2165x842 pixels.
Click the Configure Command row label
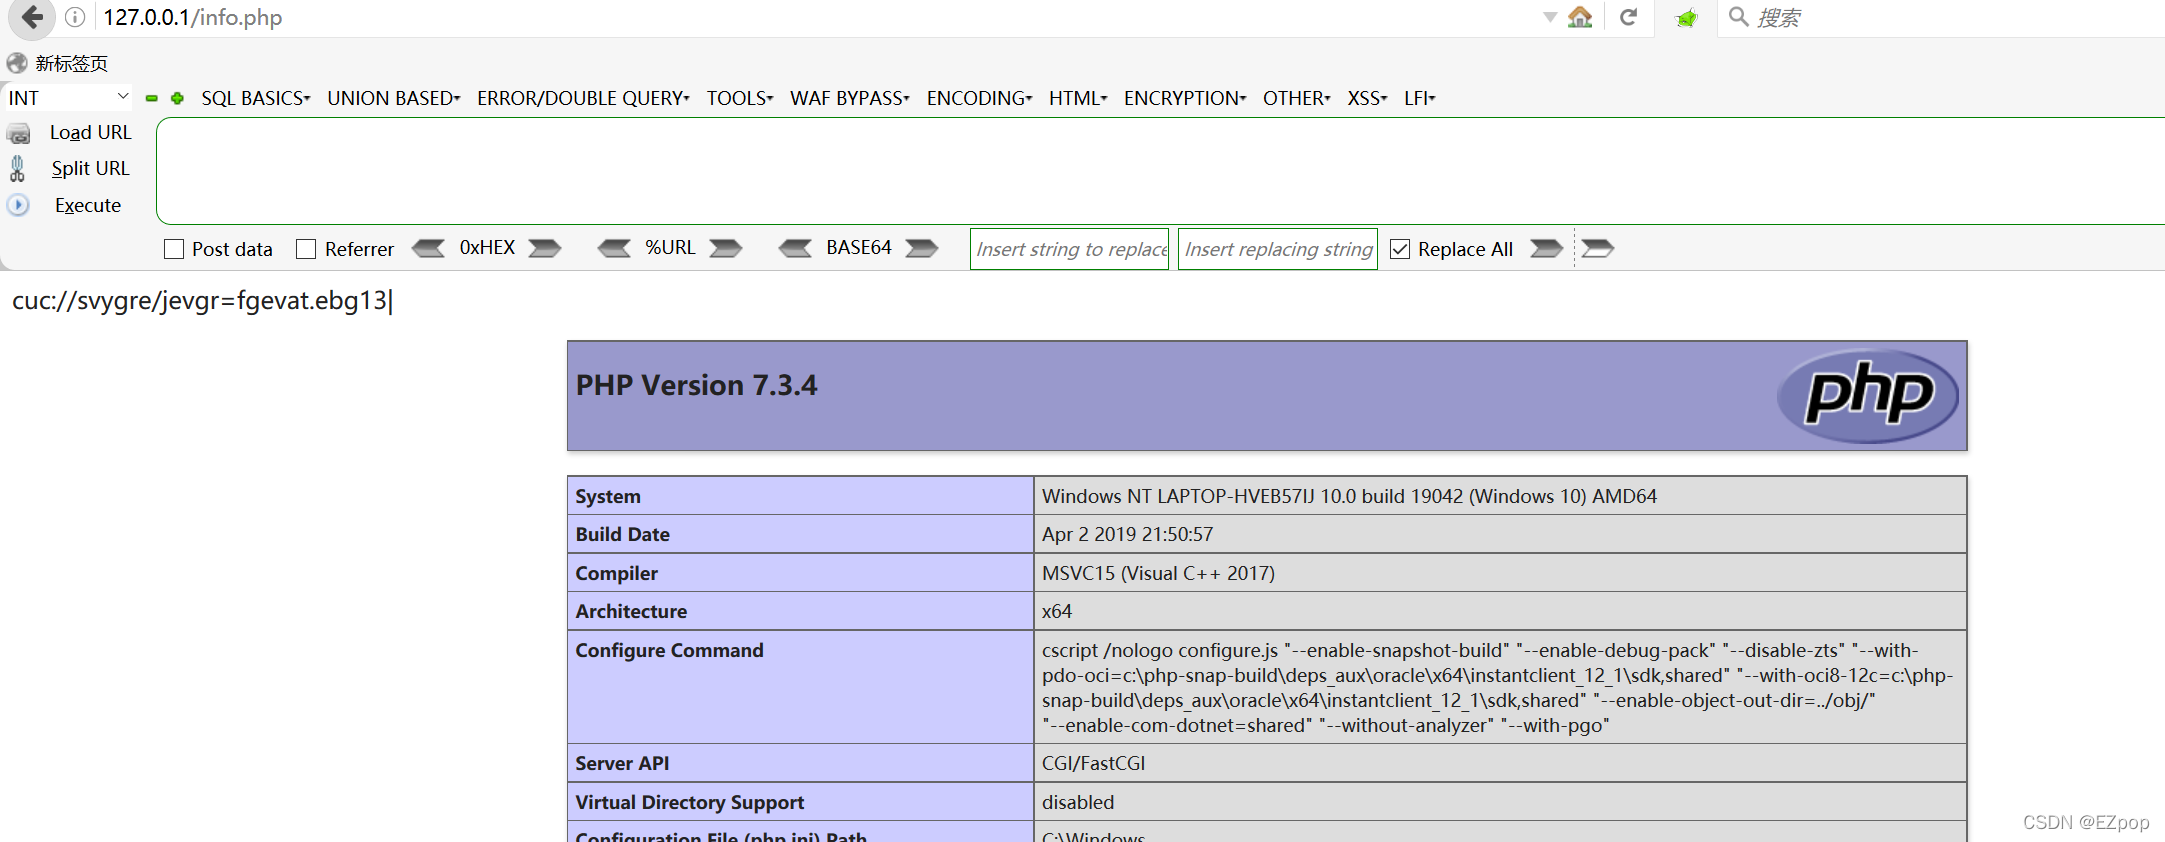(x=669, y=650)
